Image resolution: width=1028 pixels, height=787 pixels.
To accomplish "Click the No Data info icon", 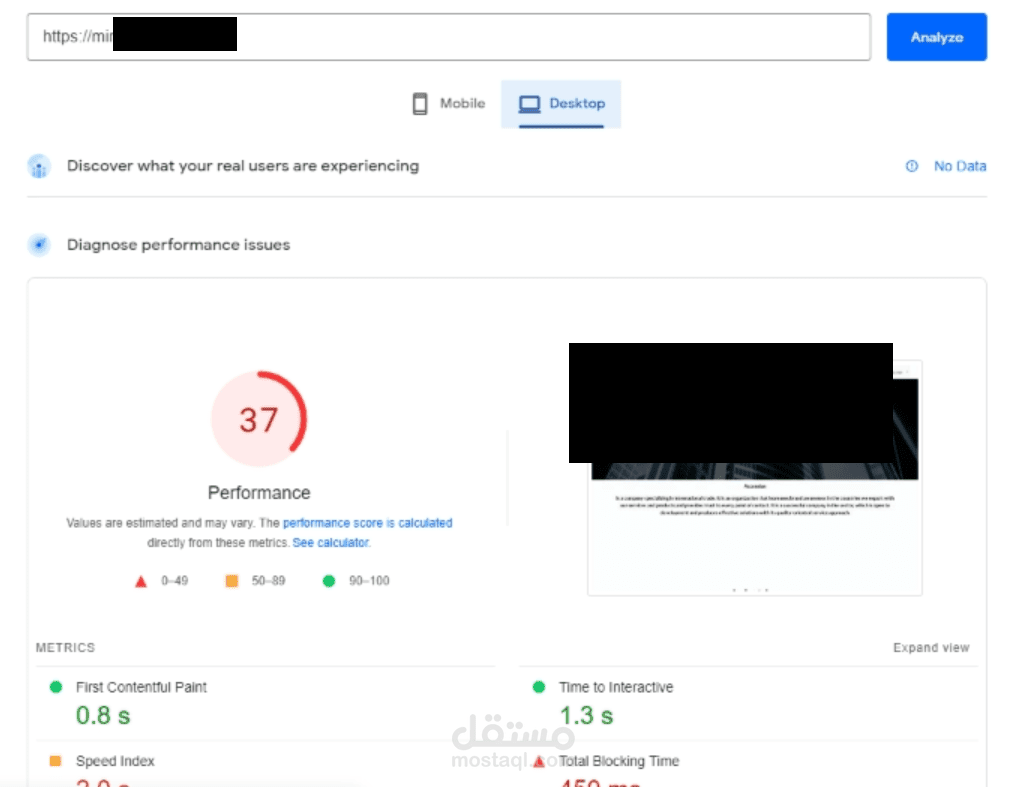I will [912, 167].
